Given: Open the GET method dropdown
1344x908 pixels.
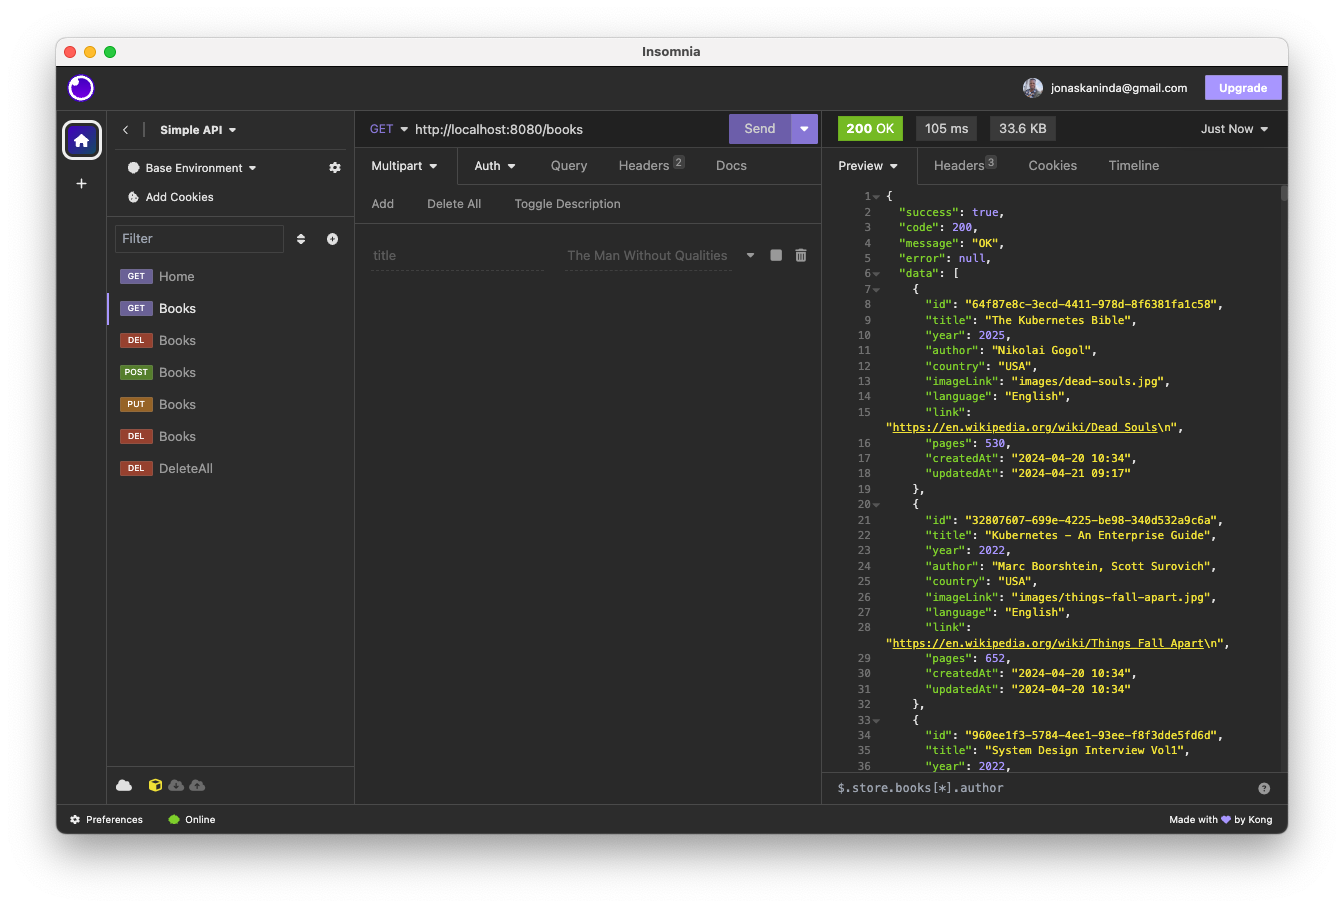Looking at the screenshot, I should click(389, 129).
